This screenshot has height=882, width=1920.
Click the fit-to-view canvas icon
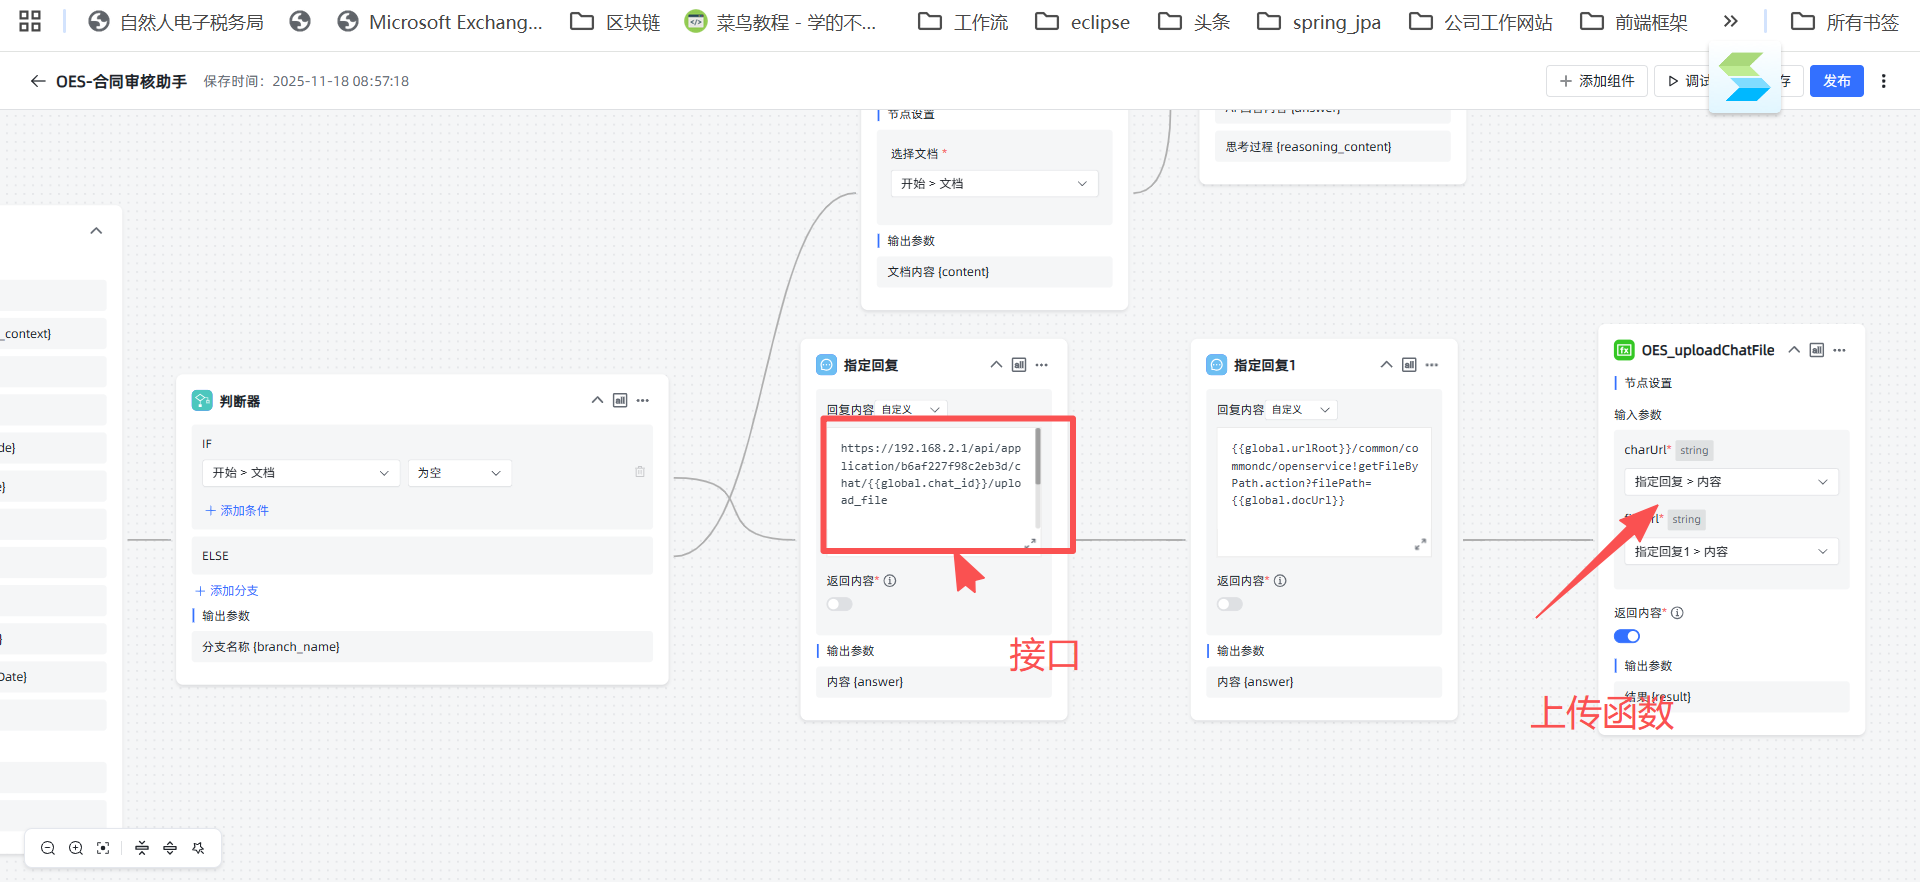click(x=103, y=848)
